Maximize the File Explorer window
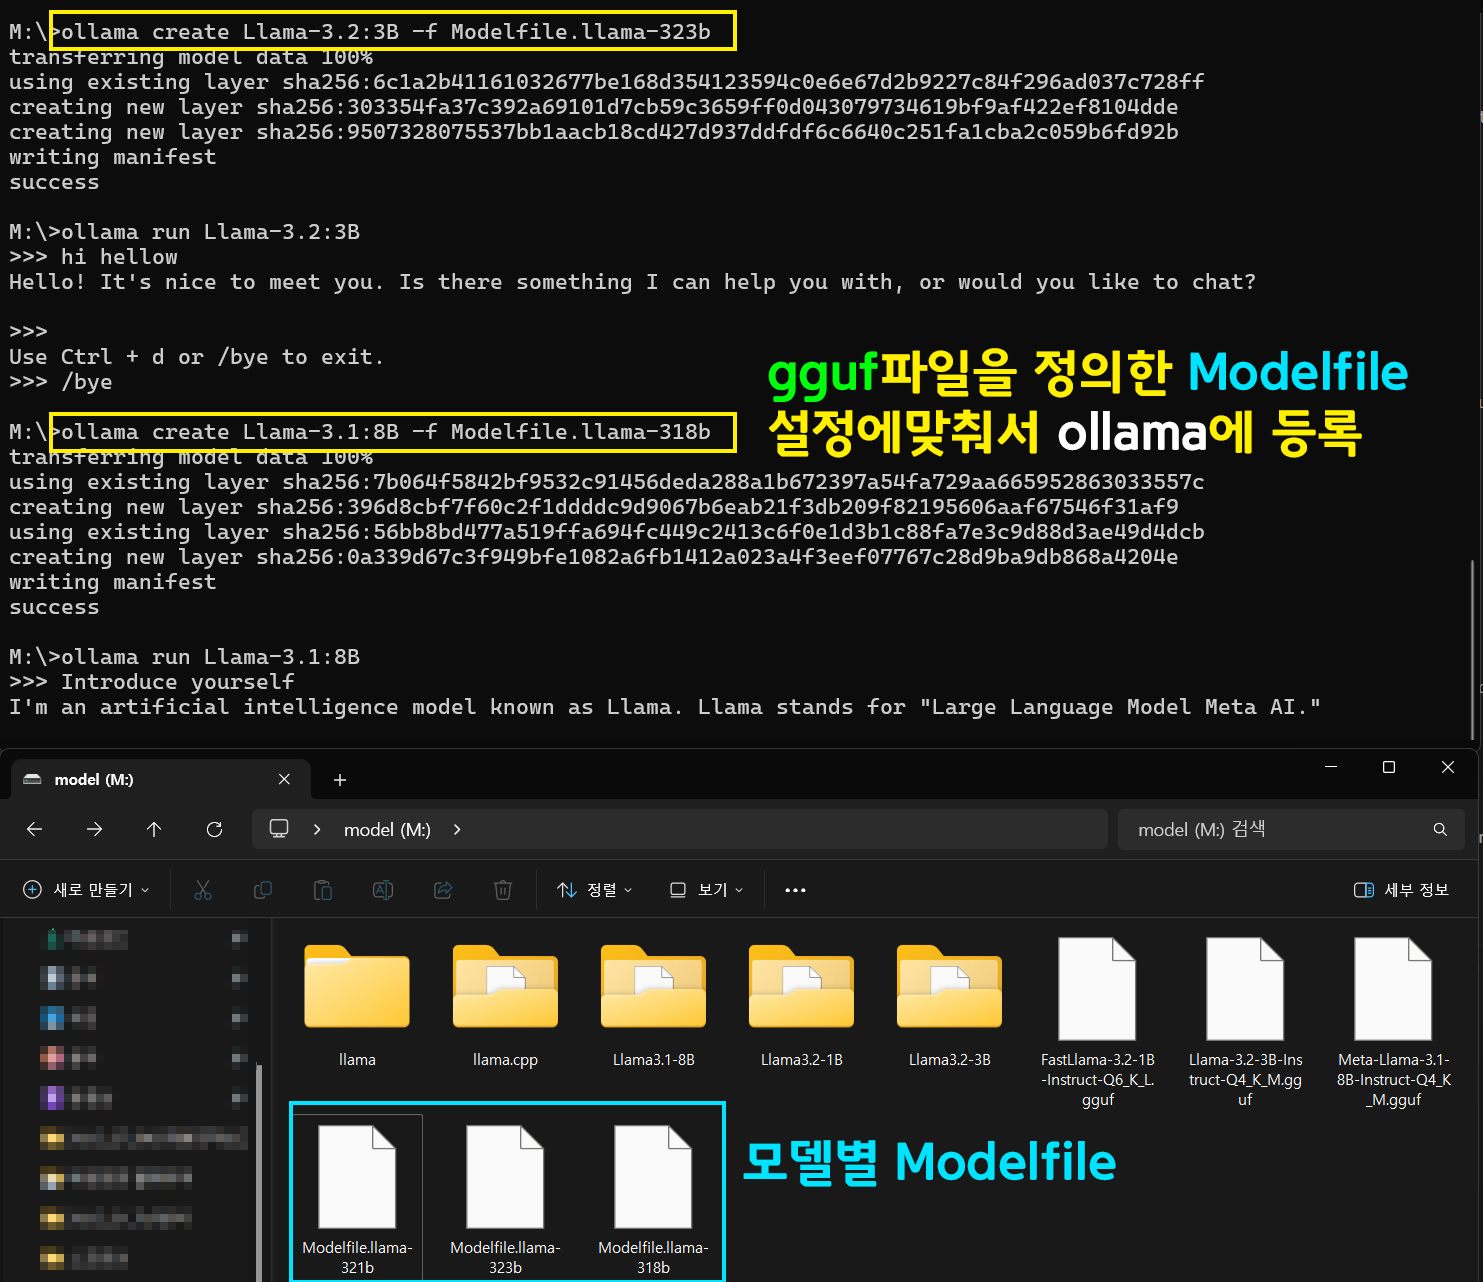 pyautogui.click(x=1389, y=767)
